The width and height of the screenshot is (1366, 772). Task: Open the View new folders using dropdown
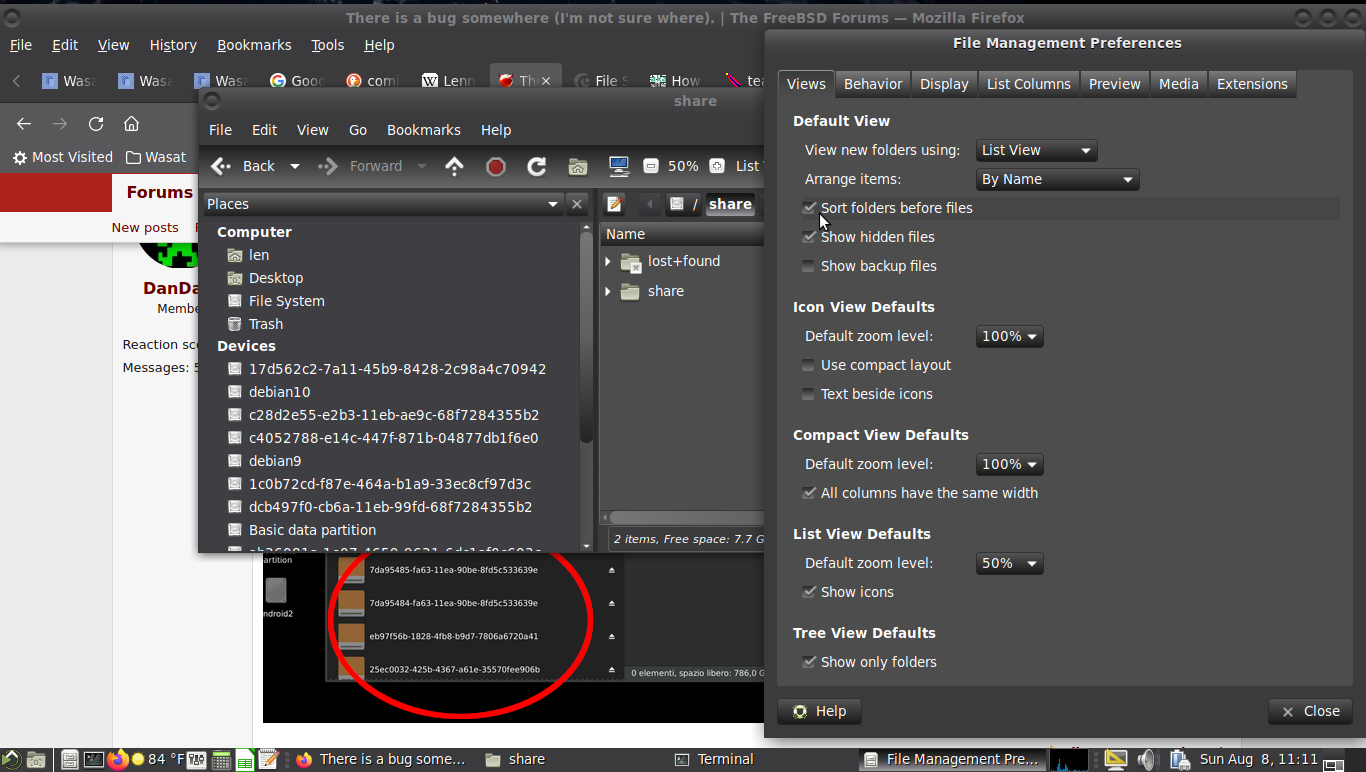1036,150
